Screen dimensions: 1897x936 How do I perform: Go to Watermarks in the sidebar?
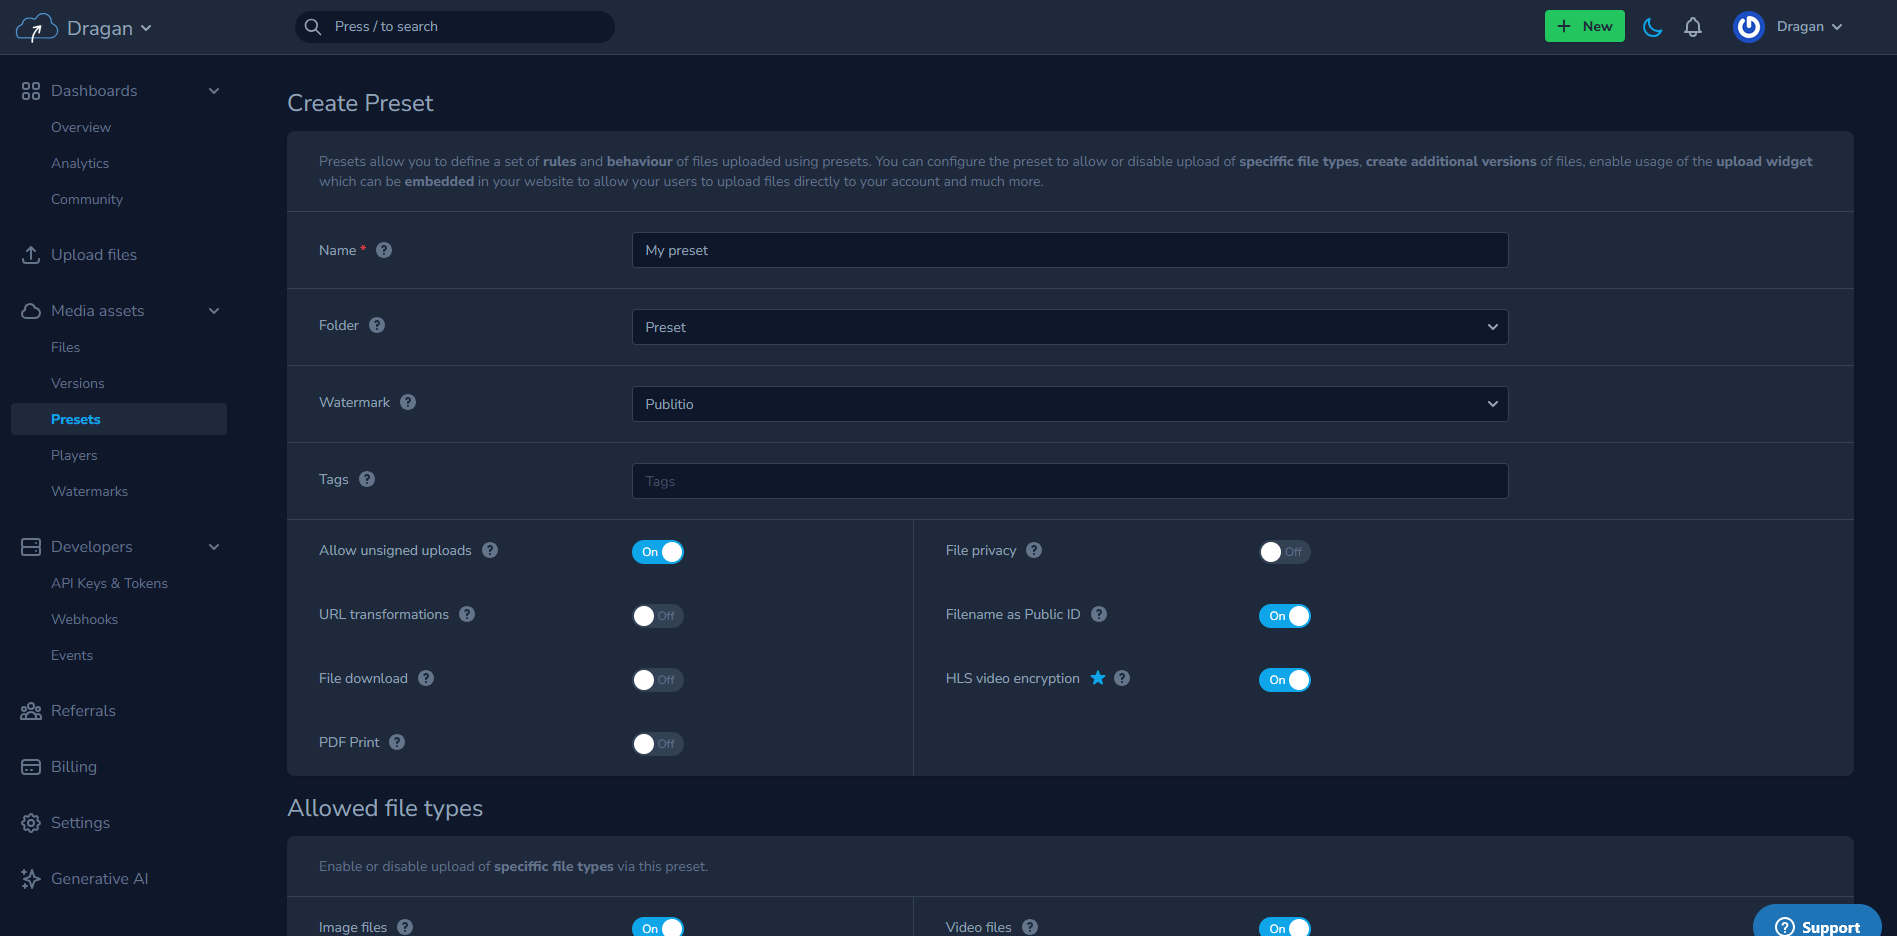pyautogui.click(x=89, y=491)
